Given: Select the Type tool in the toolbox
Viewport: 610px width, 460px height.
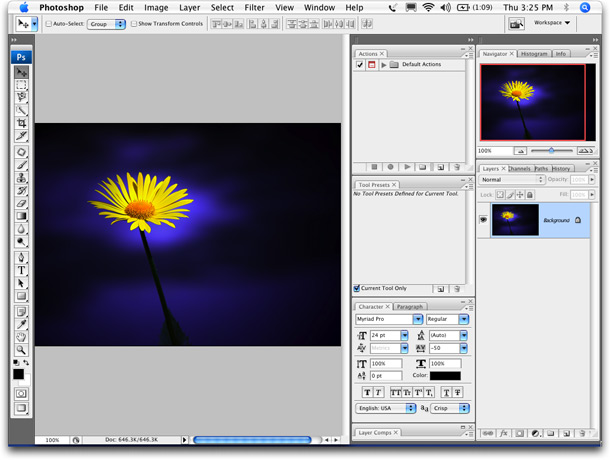Looking at the screenshot, I should coord(22,270).
